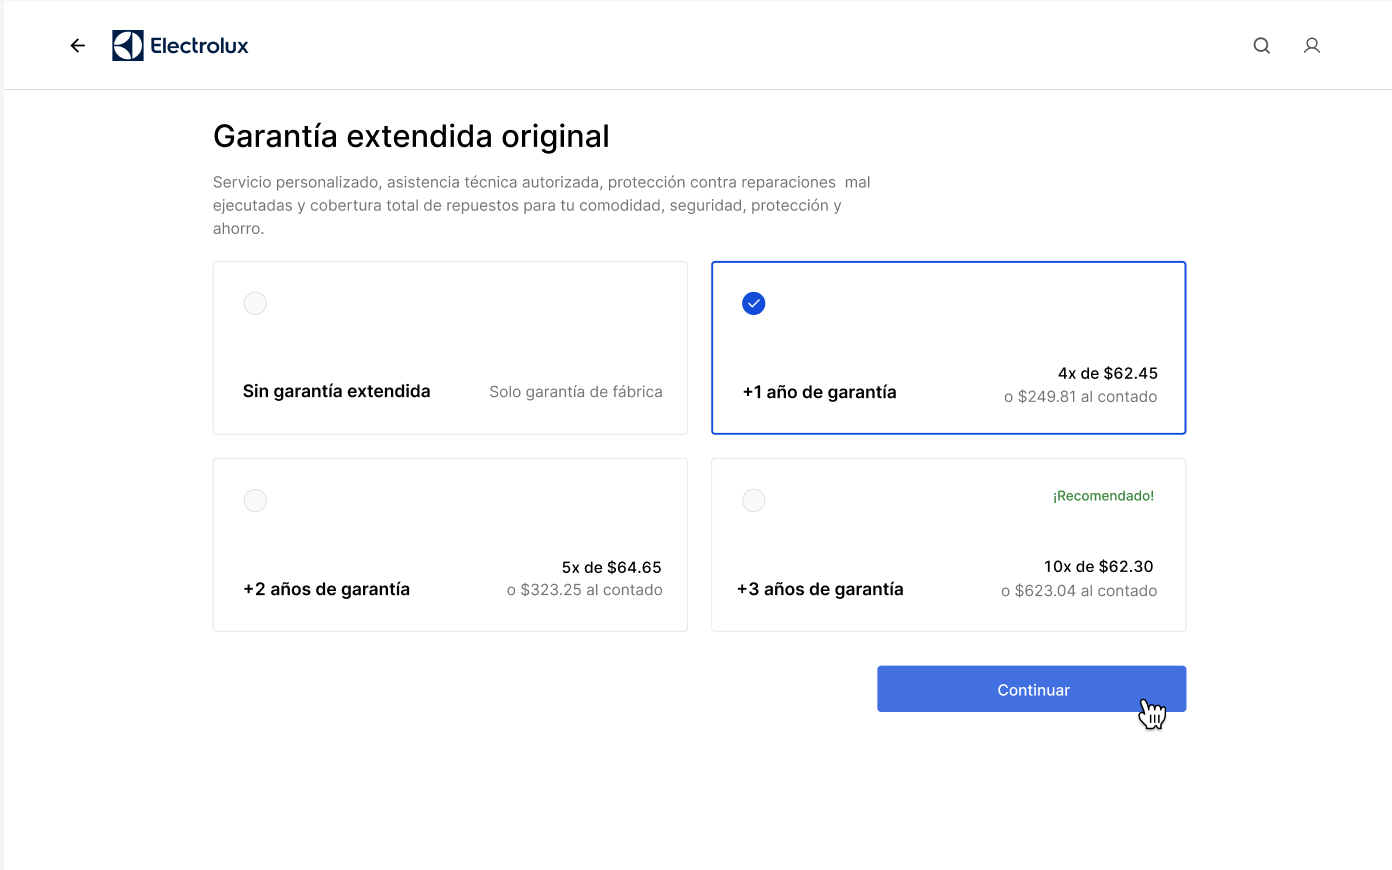Click the Electrolux brand mark square
1392x870 pixels.
[127, 45]
